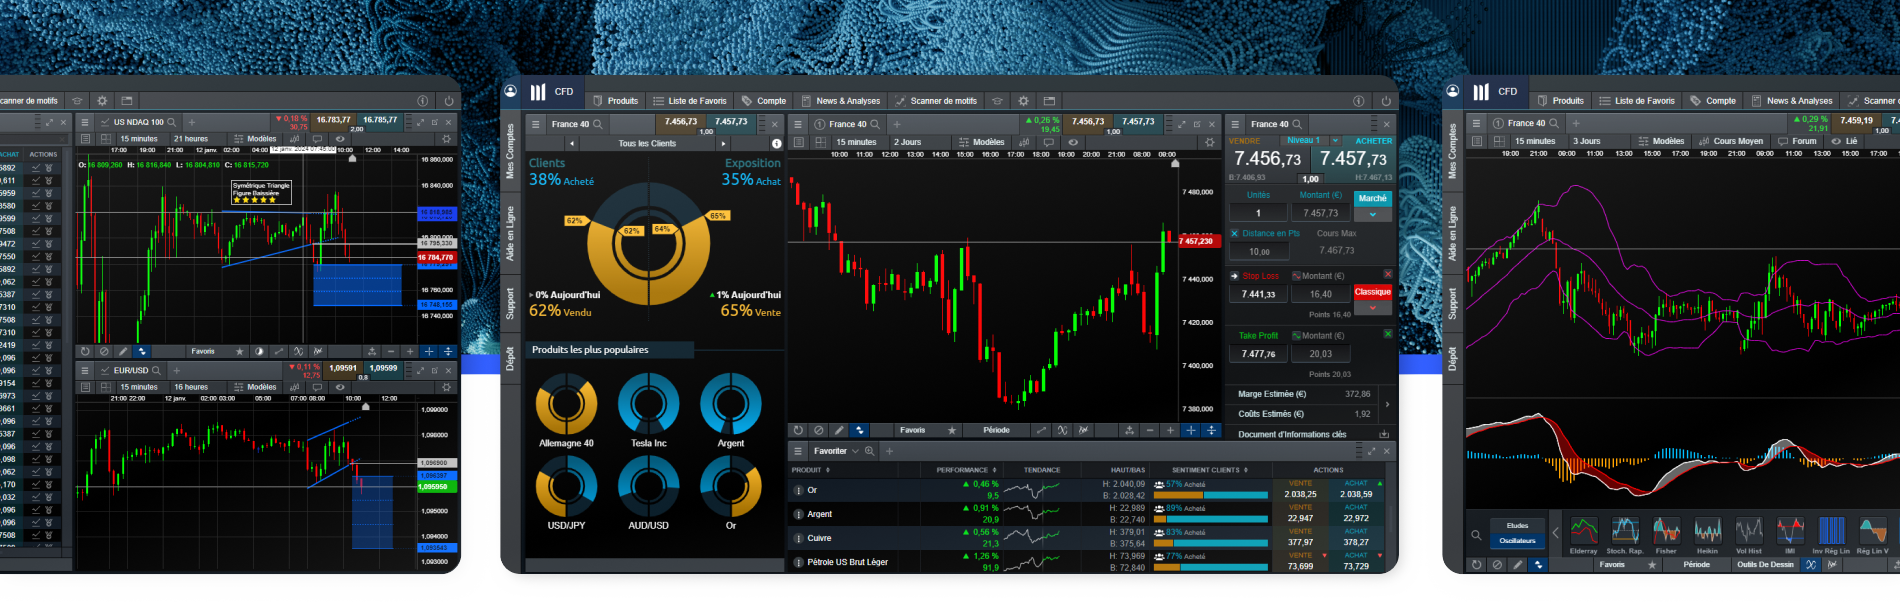
Task: Click the VENTE price for Or
Action: 1300,494
